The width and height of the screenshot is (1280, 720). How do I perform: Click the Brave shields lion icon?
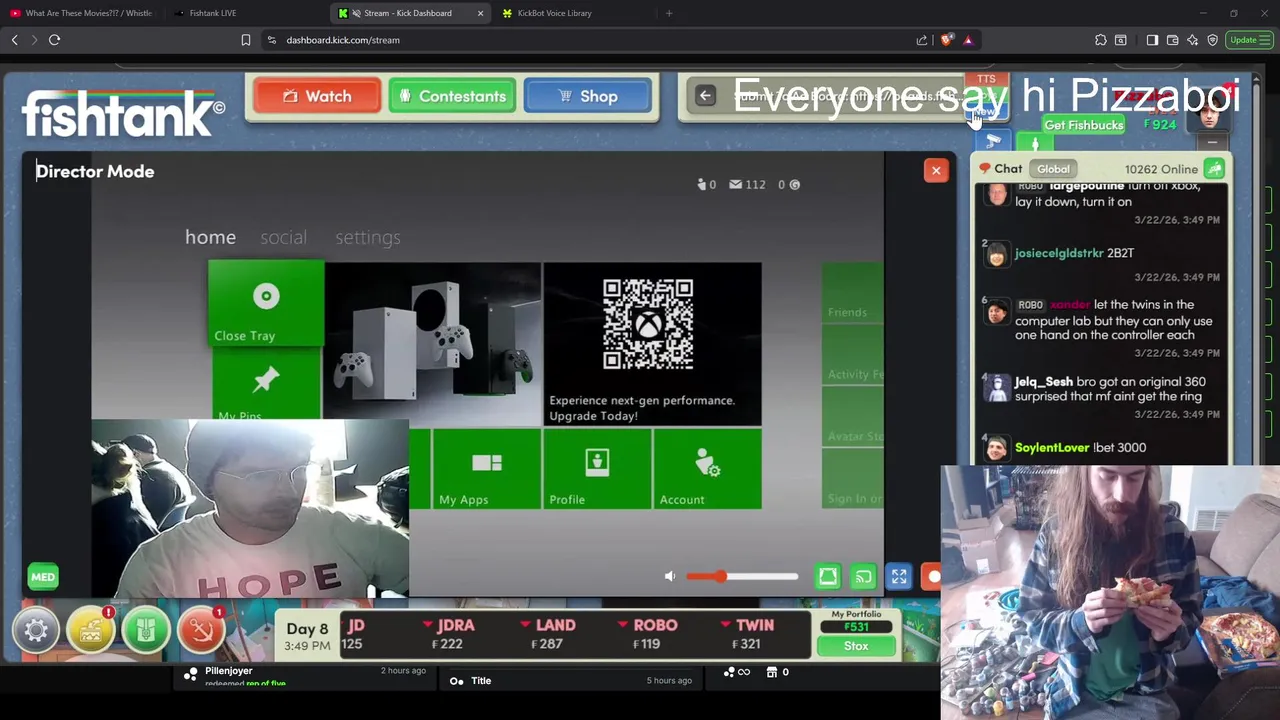pyautogui.click(x=947, y=40)
